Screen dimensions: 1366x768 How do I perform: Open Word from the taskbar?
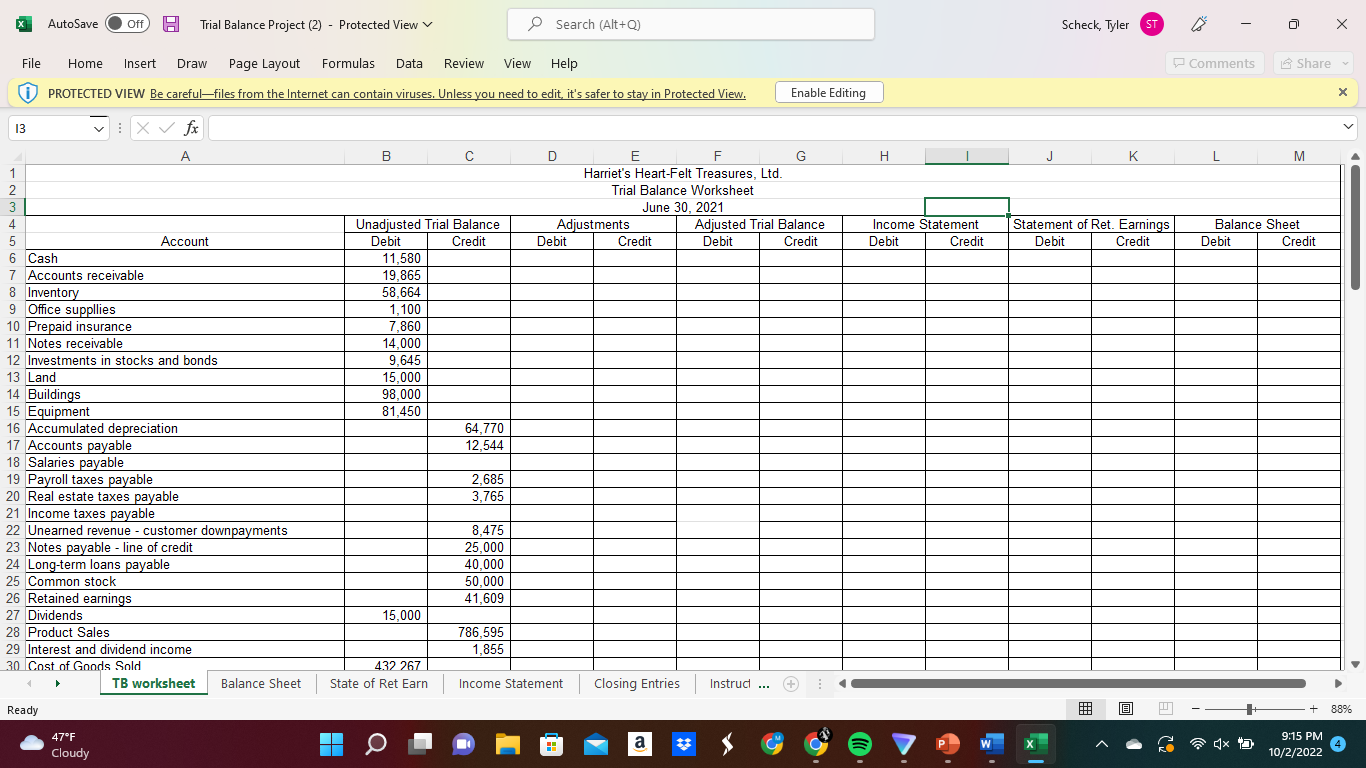[x=991, y=744]
